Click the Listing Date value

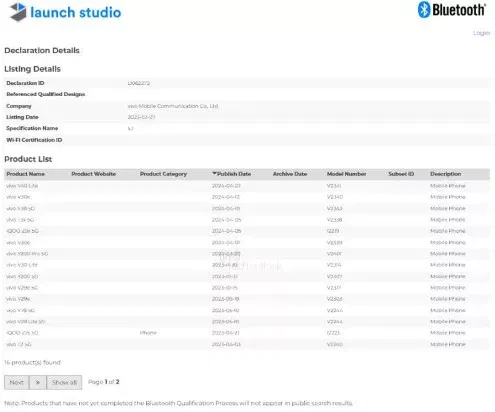click(141, 117)
